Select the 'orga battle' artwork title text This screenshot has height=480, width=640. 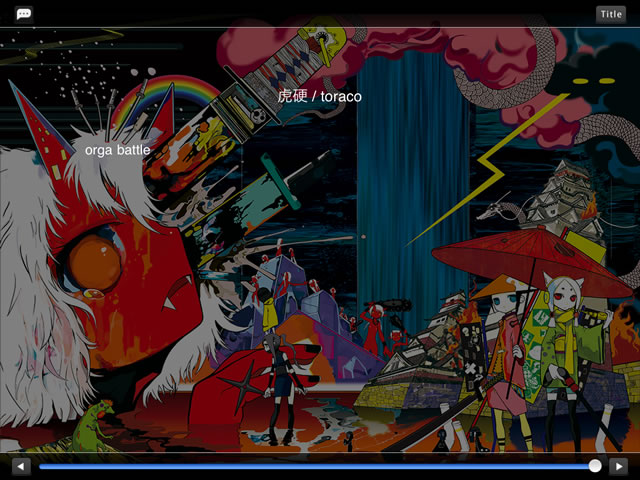[x=118, y=150]
